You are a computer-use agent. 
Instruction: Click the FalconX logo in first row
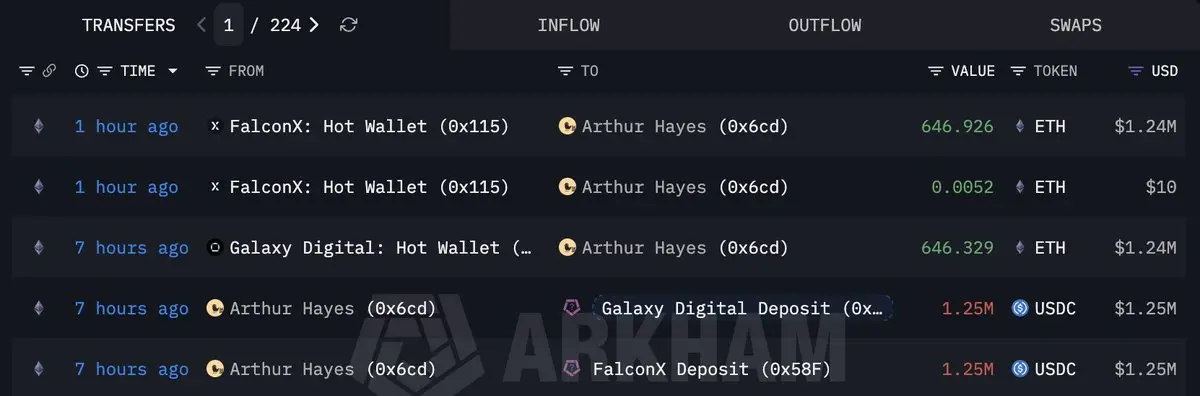pos(214,126)
